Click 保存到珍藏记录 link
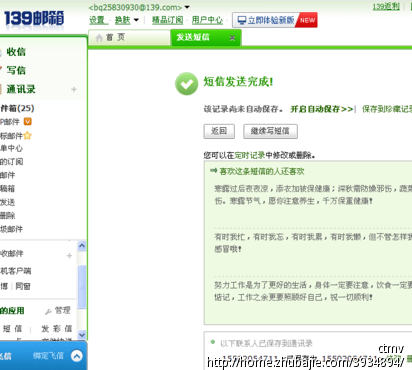Image resolution: width=412 pixels, height=370 pixels. 387,109
